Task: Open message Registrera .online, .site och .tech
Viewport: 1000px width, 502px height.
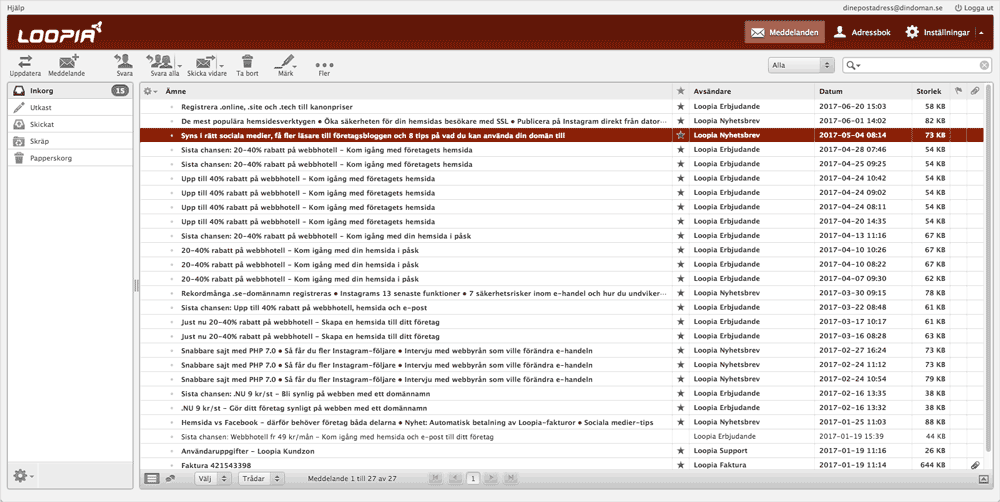Action: pos(267,107)
